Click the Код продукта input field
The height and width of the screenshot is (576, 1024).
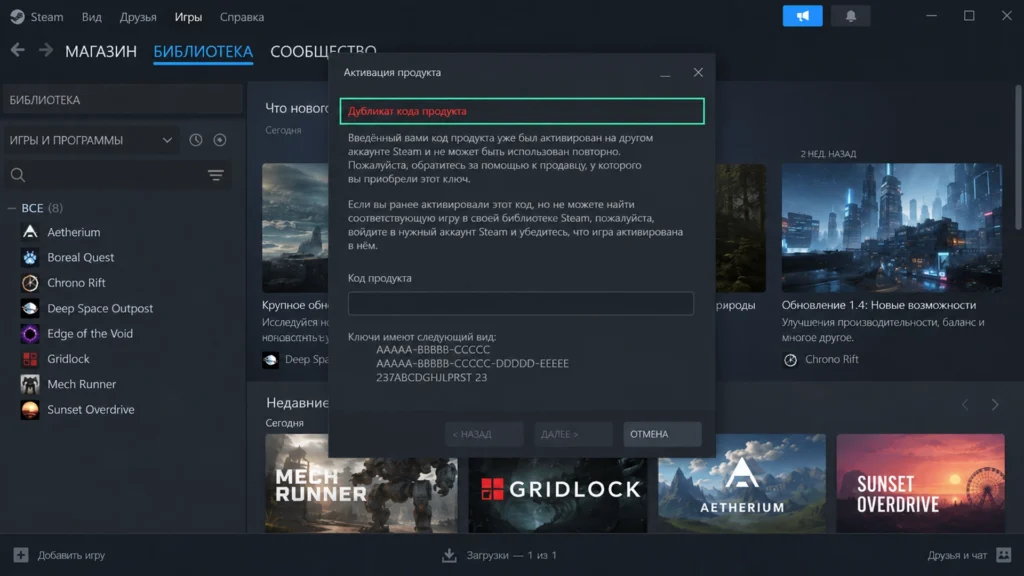[x=520, y=304]
